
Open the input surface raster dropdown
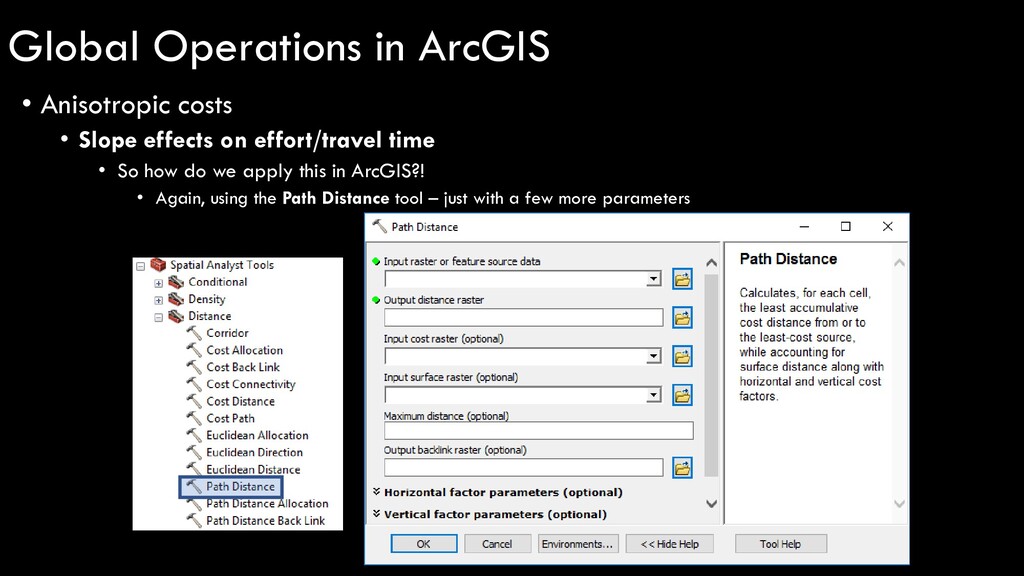click(653, 394)
